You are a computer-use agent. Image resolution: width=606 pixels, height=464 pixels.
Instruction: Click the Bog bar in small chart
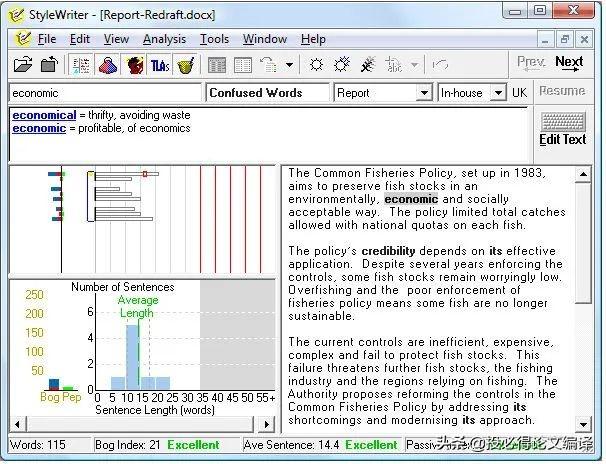(x=54, y=384)
